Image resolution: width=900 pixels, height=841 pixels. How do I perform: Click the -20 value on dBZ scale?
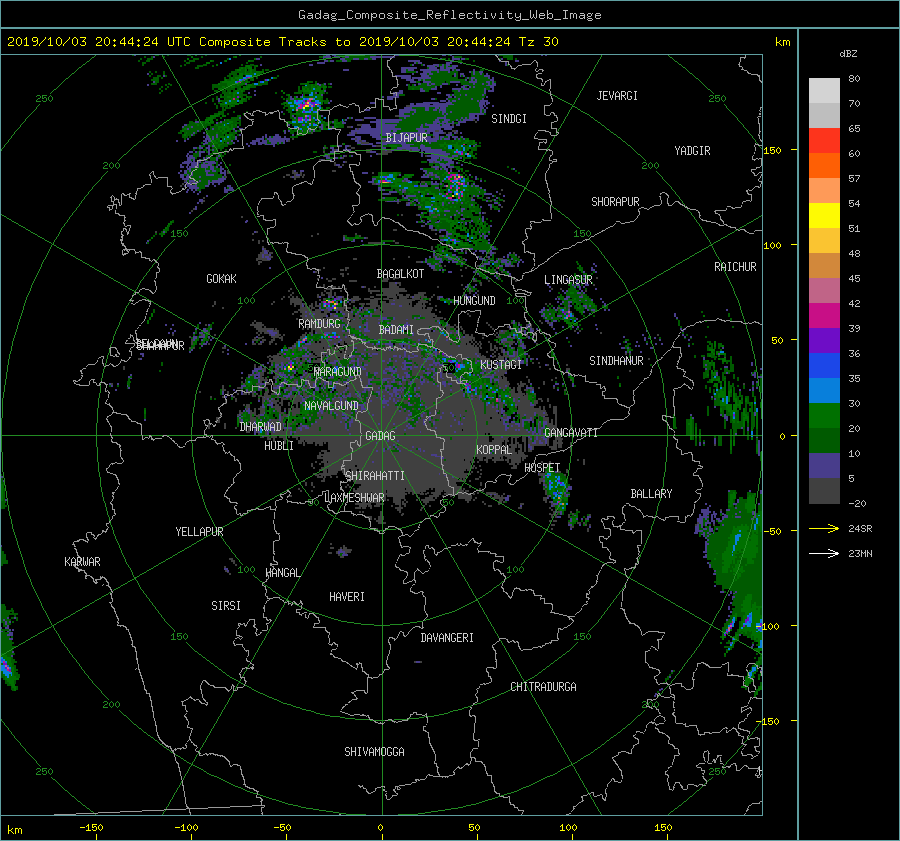tap(858, 503)
